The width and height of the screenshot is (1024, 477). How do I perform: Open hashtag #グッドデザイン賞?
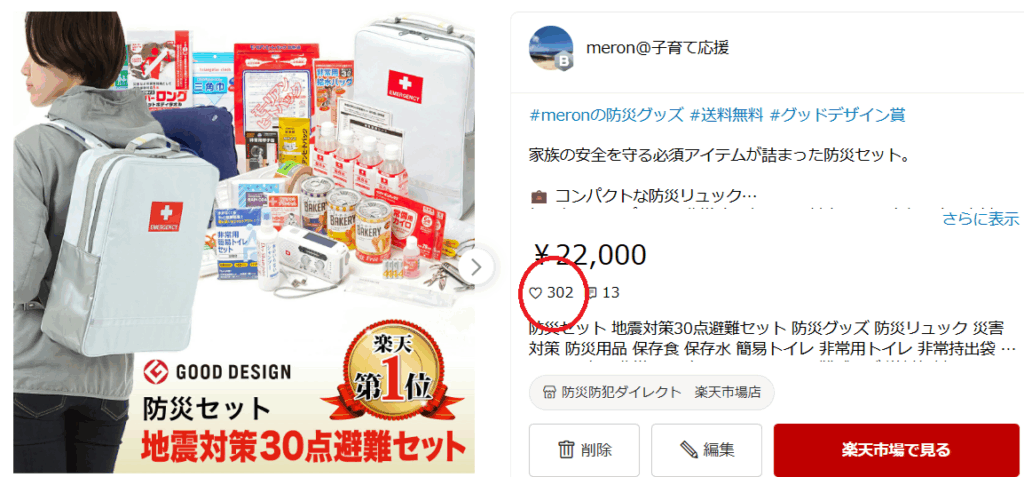(x=838, y=116)
